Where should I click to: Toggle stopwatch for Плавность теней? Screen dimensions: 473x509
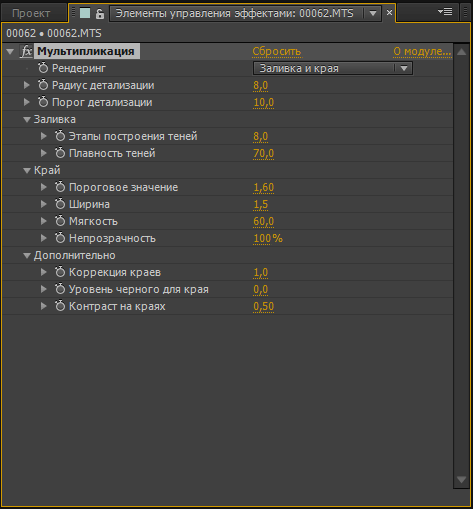pyautogui.click(x=60, y=153)
